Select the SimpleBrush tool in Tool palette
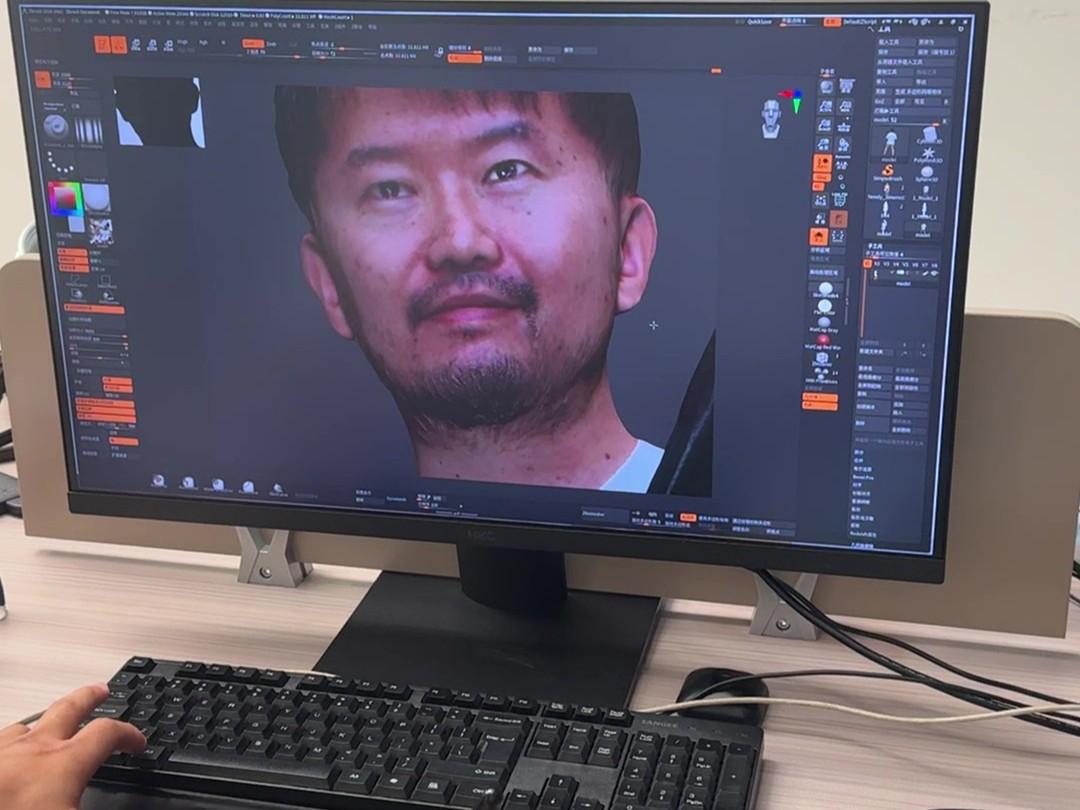The height and width of the screenshot is (810, 1080). (888, 173)
